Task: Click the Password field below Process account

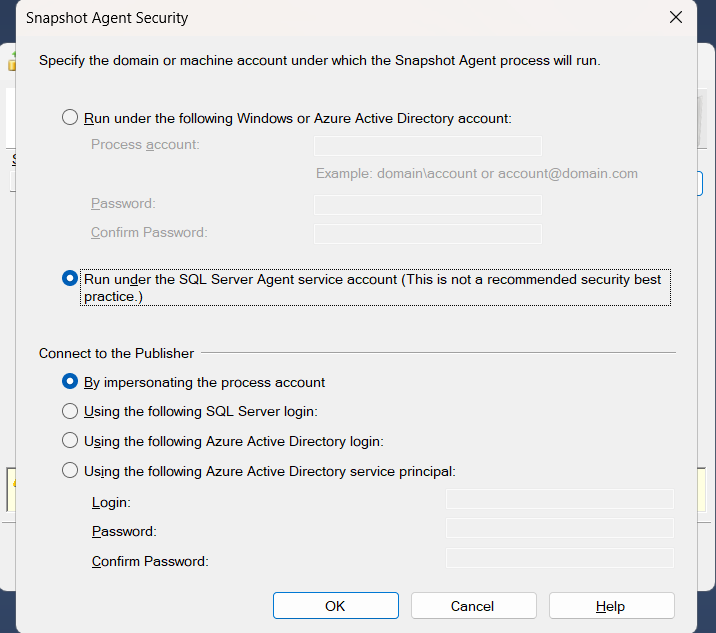Action: point(427,205)
